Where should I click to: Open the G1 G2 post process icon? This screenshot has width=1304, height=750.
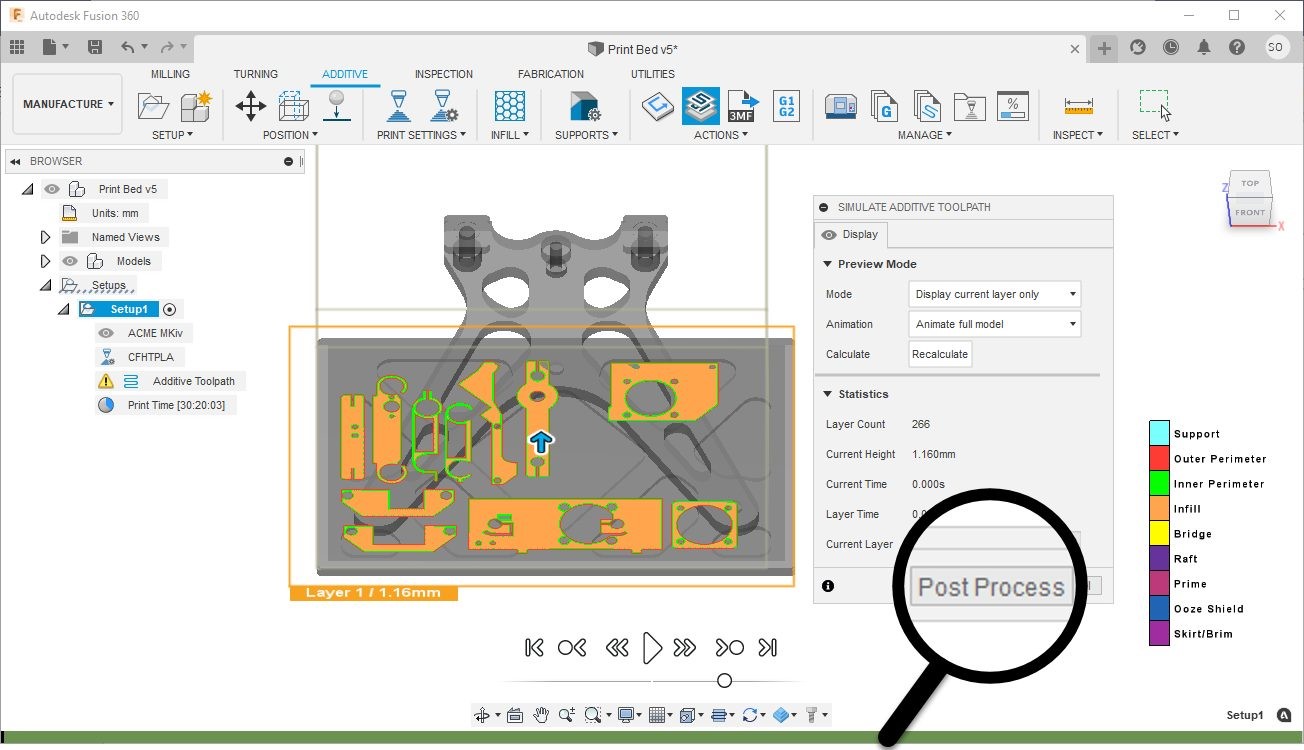tap(786, 106)
